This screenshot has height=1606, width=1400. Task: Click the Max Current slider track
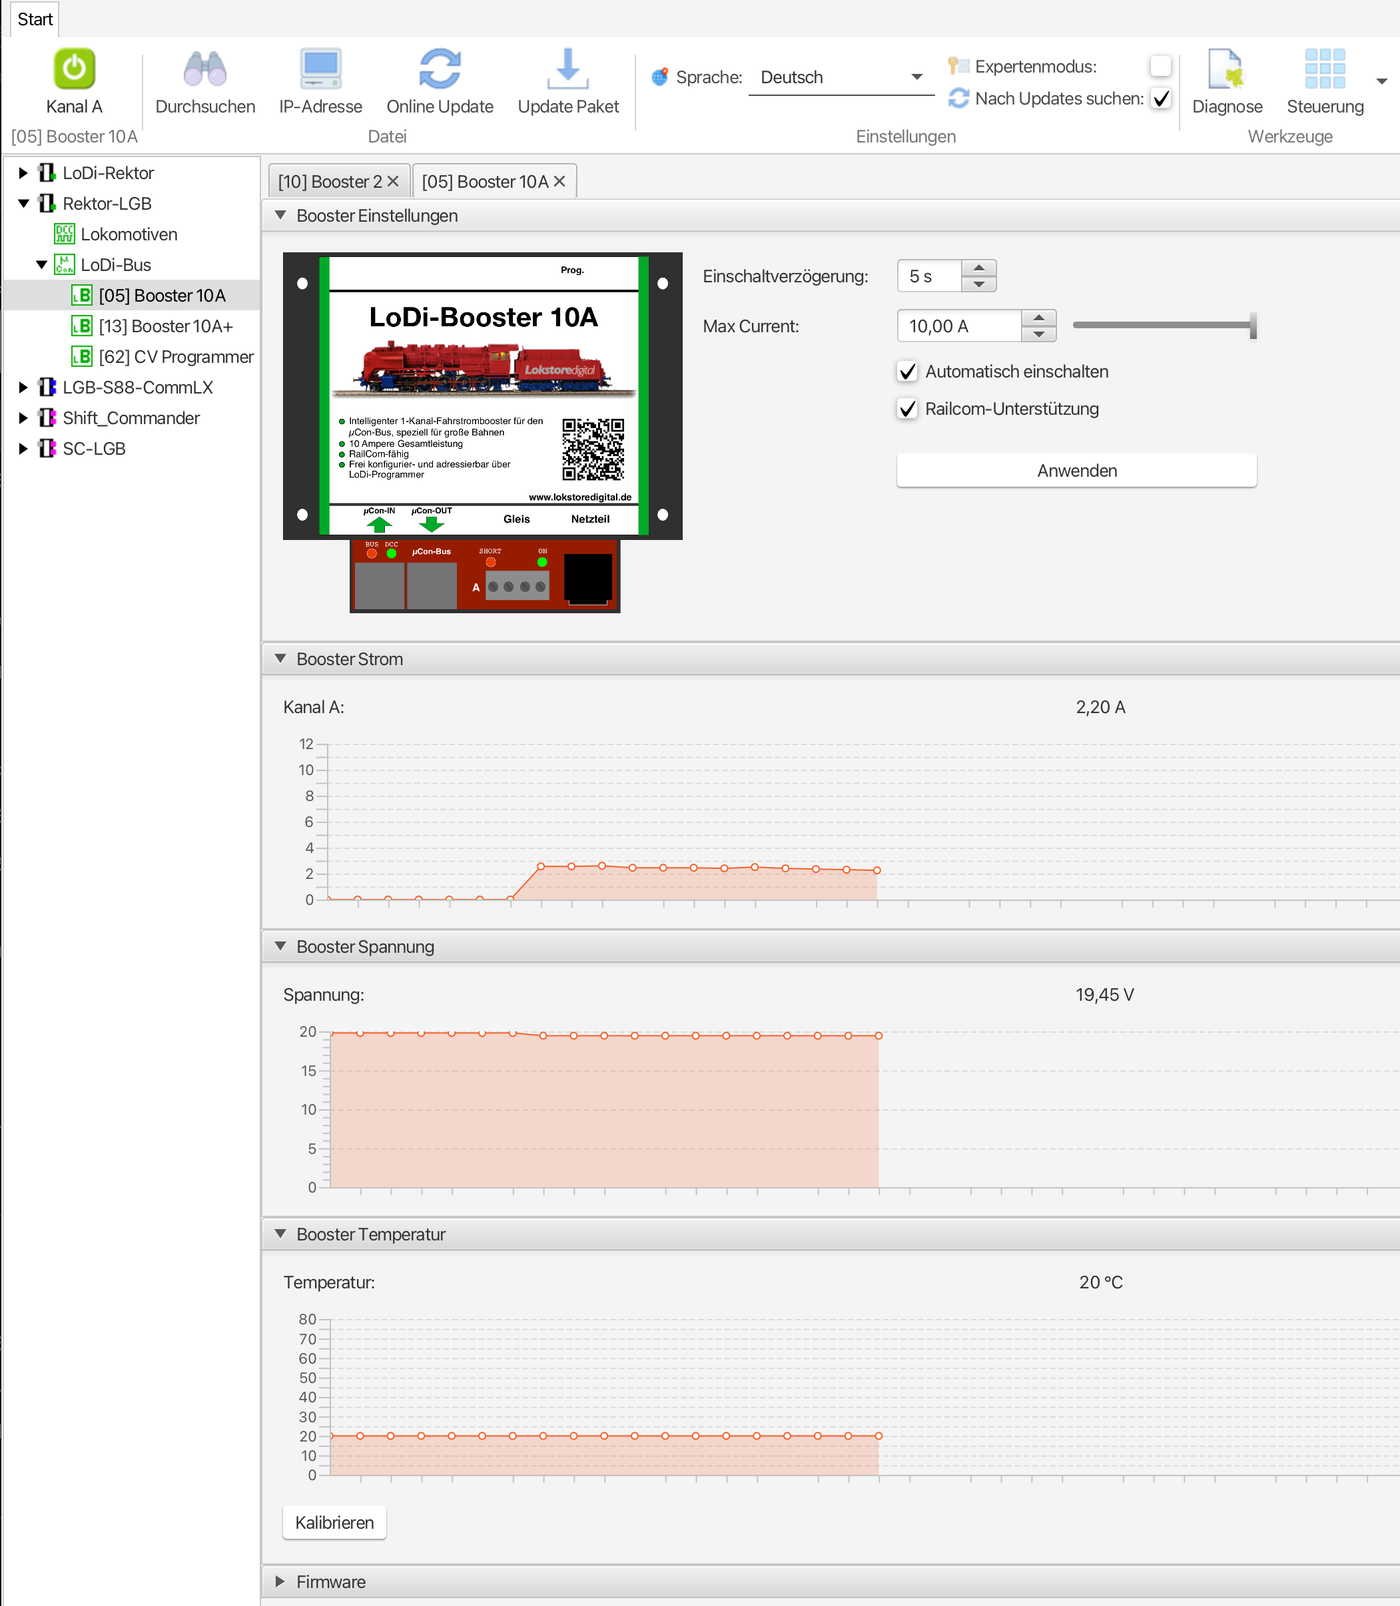click(x=1161, y=325)
